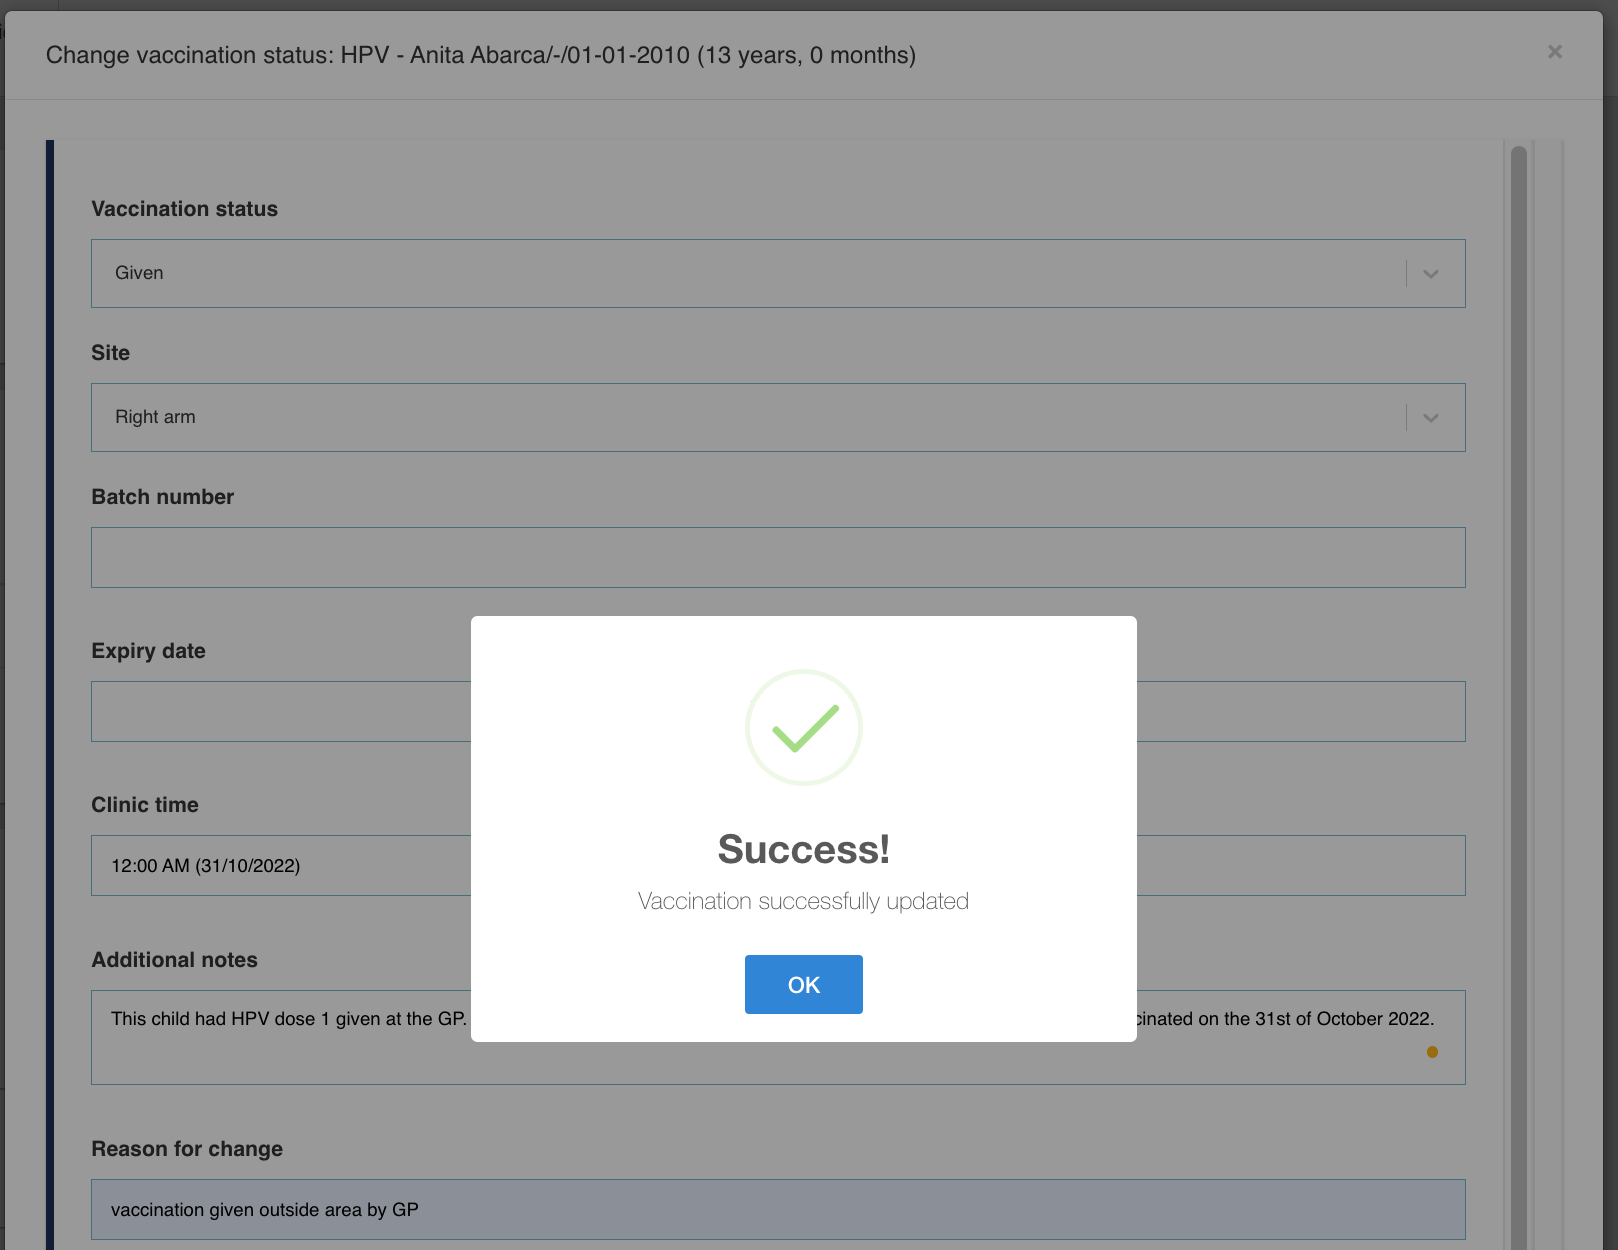Click the Vaccination status field label
1618x1250 pixels.
point(185,209)
